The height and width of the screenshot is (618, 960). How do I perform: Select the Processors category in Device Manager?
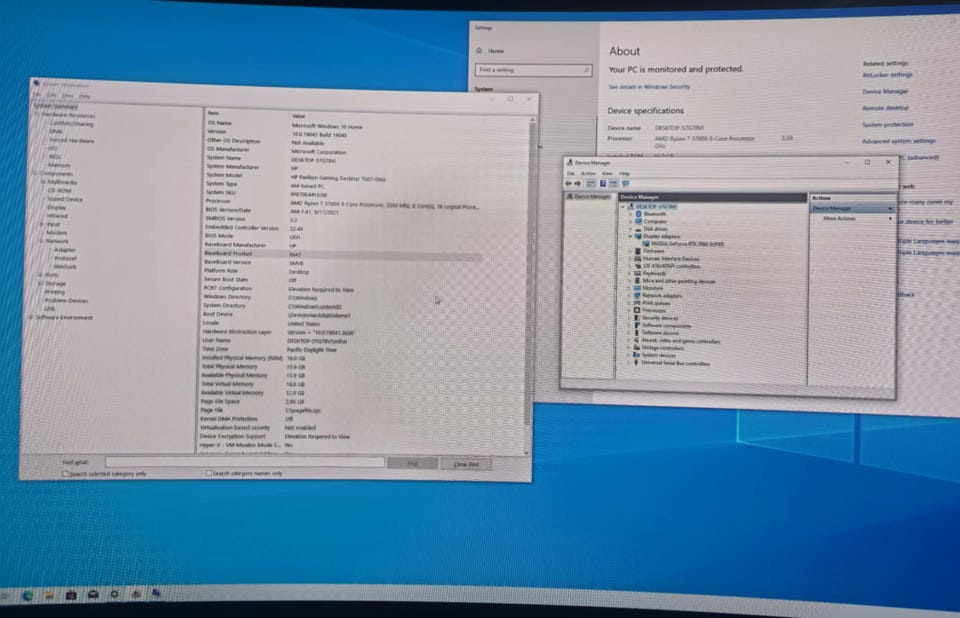pos(653,311)
